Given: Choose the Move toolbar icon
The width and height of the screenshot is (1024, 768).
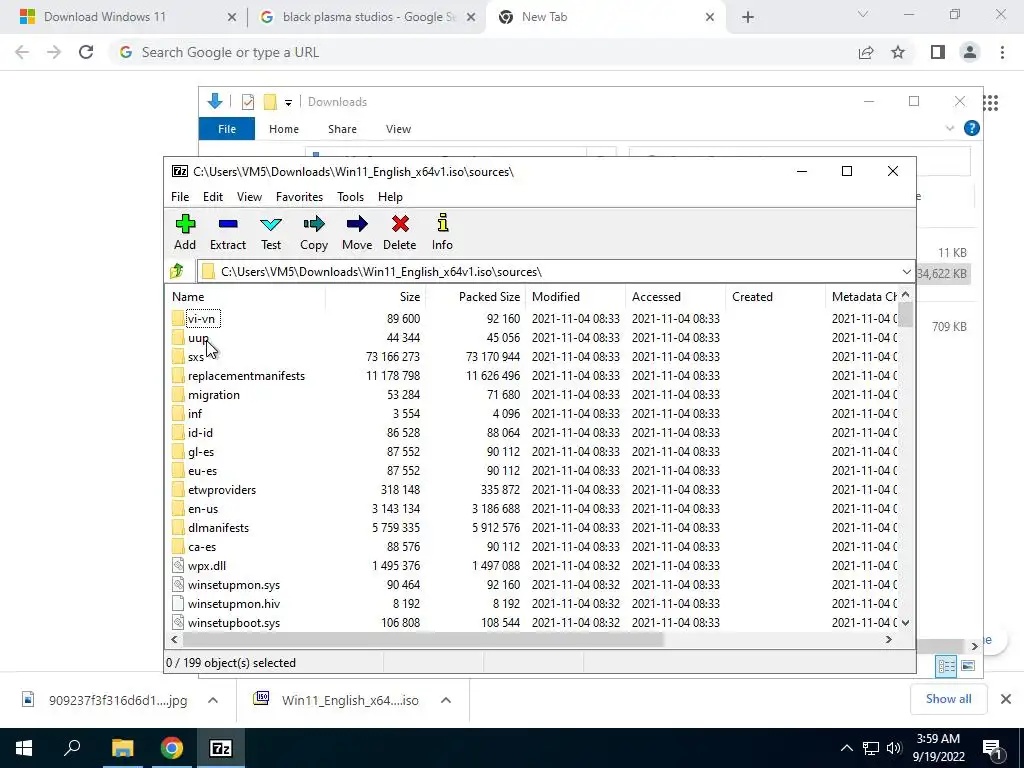Looking at the screenshot, I should [357, 232].
